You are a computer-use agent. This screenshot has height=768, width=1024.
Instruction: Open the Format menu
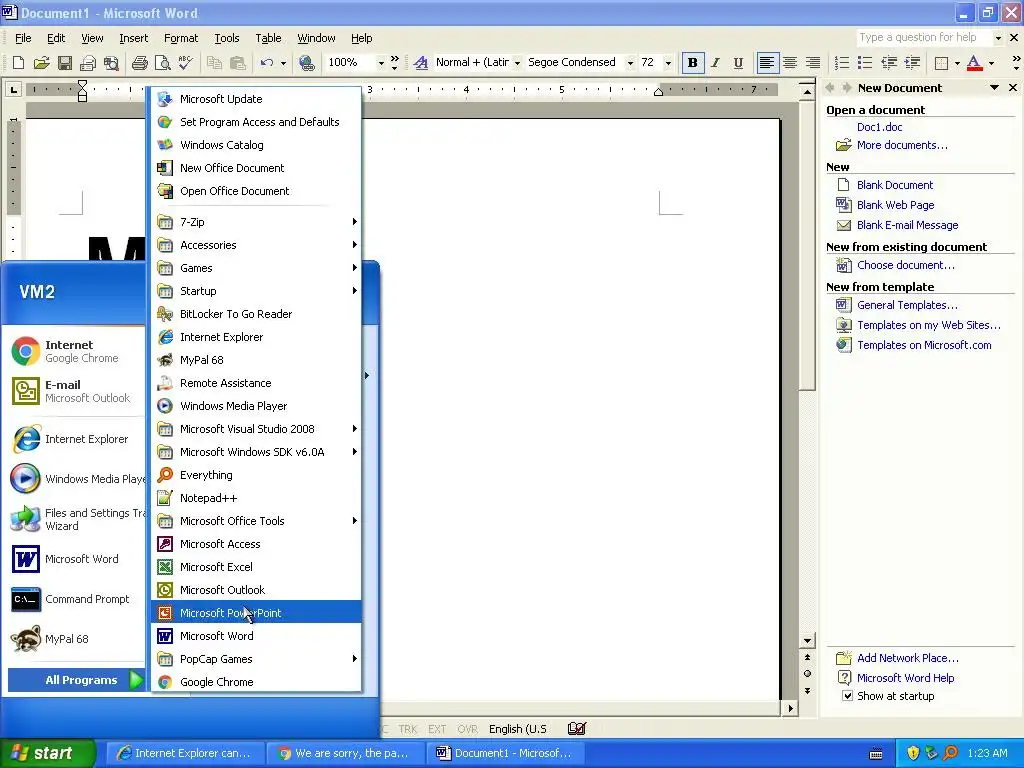(x=181, y=38)
